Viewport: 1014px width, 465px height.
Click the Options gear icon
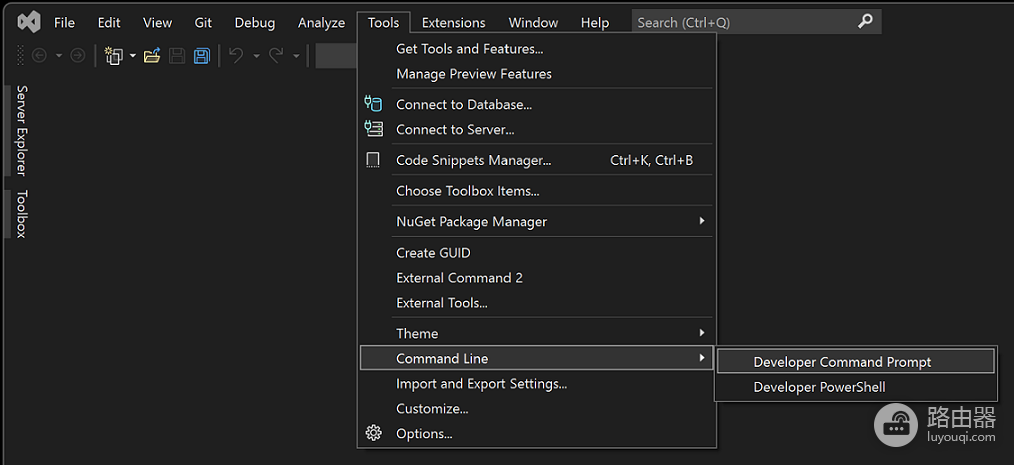click(374, 433)
